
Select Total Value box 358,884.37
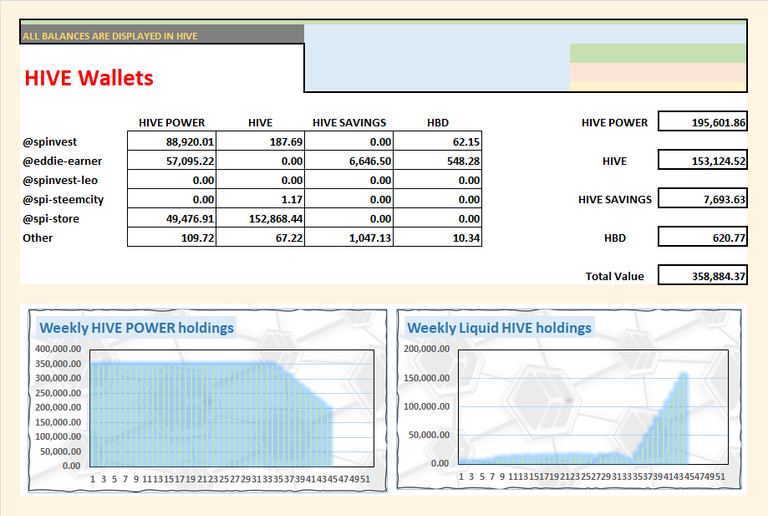[x=702, y=275]
